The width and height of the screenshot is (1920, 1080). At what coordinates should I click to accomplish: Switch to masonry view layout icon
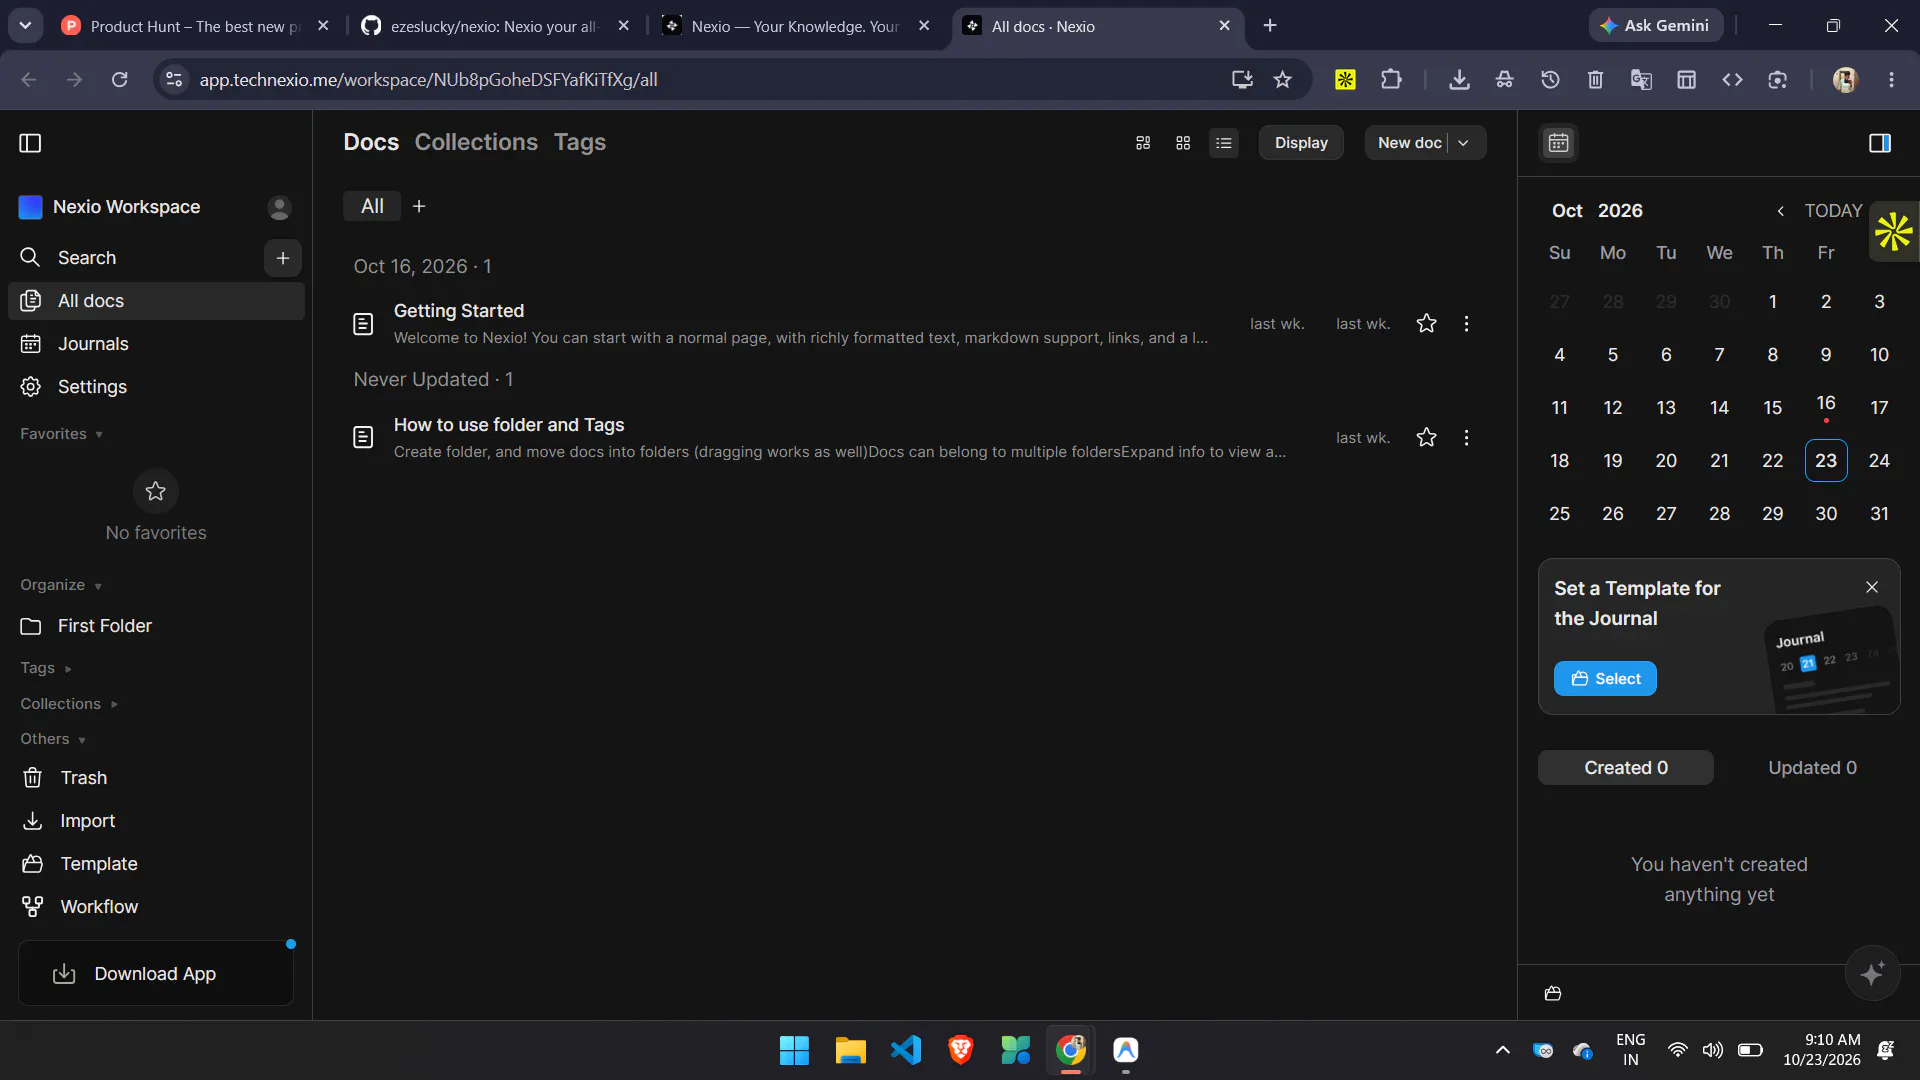[1143, 143]
